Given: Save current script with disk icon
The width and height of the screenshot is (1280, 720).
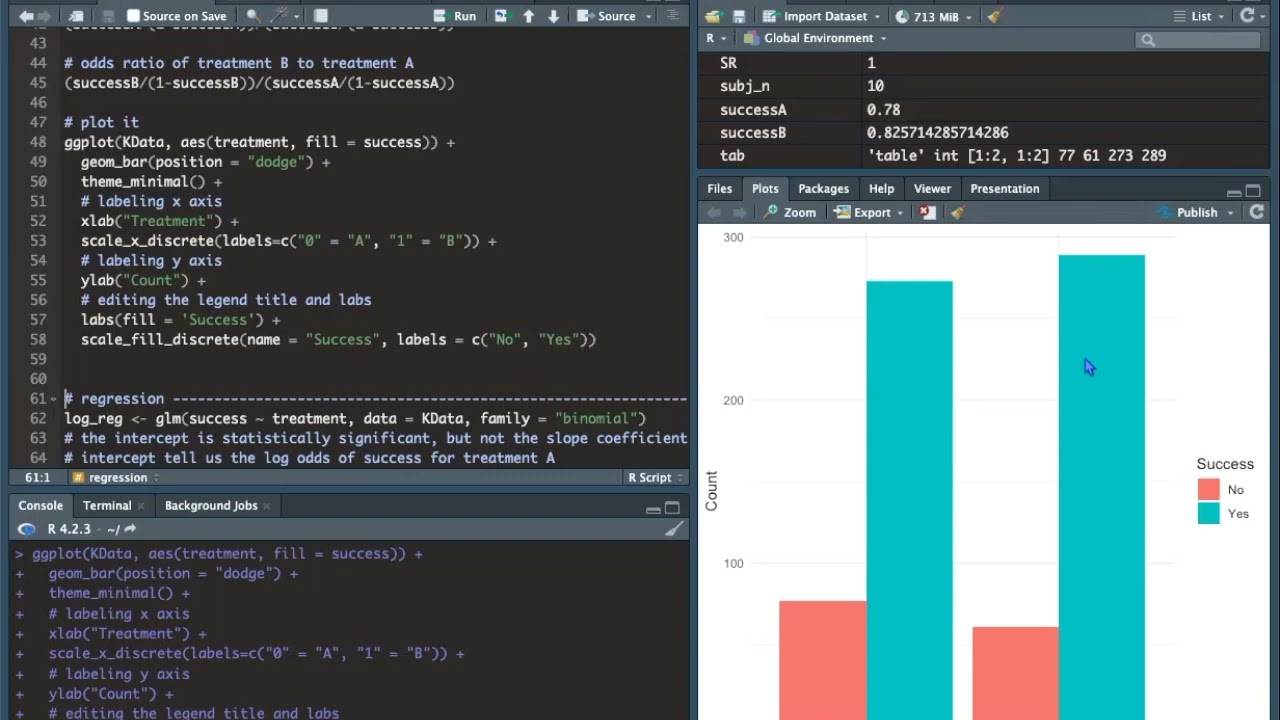Looking at the screenshot, I should (109, 16).
